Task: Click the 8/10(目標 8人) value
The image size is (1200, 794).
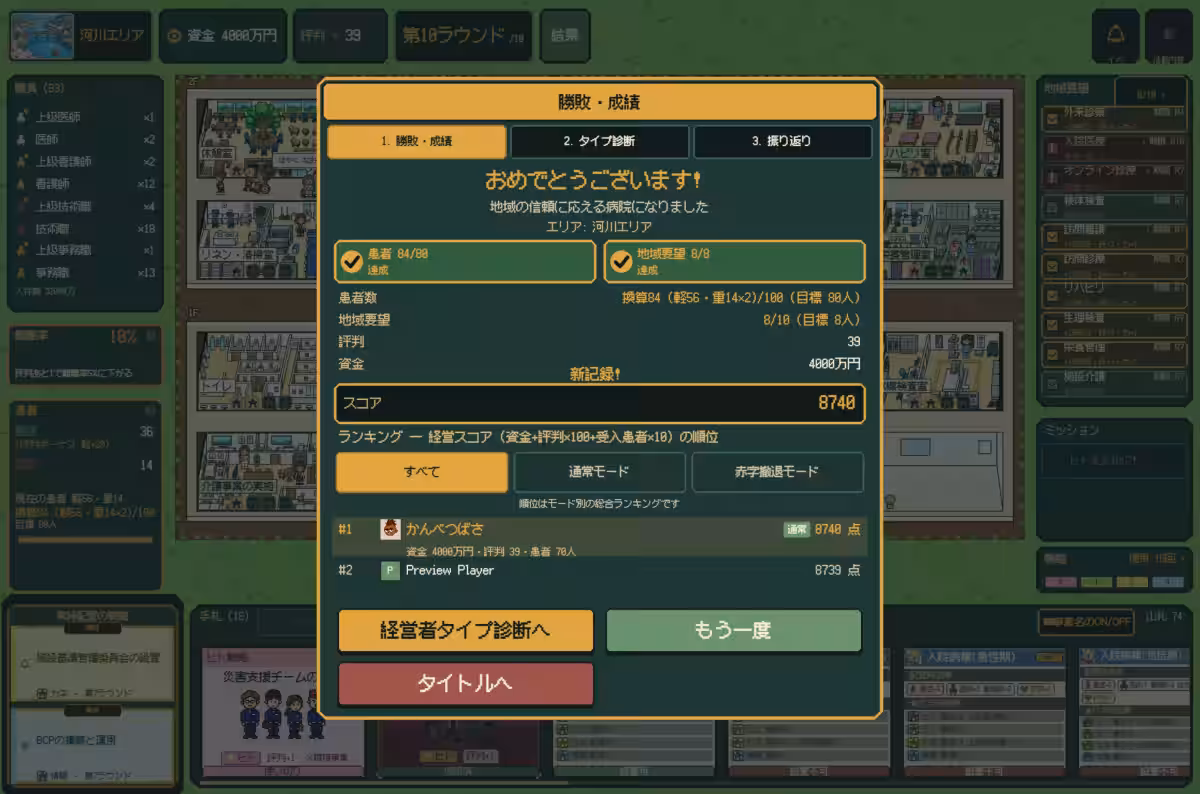Action: pyautogui.click(x=811, y=320)
